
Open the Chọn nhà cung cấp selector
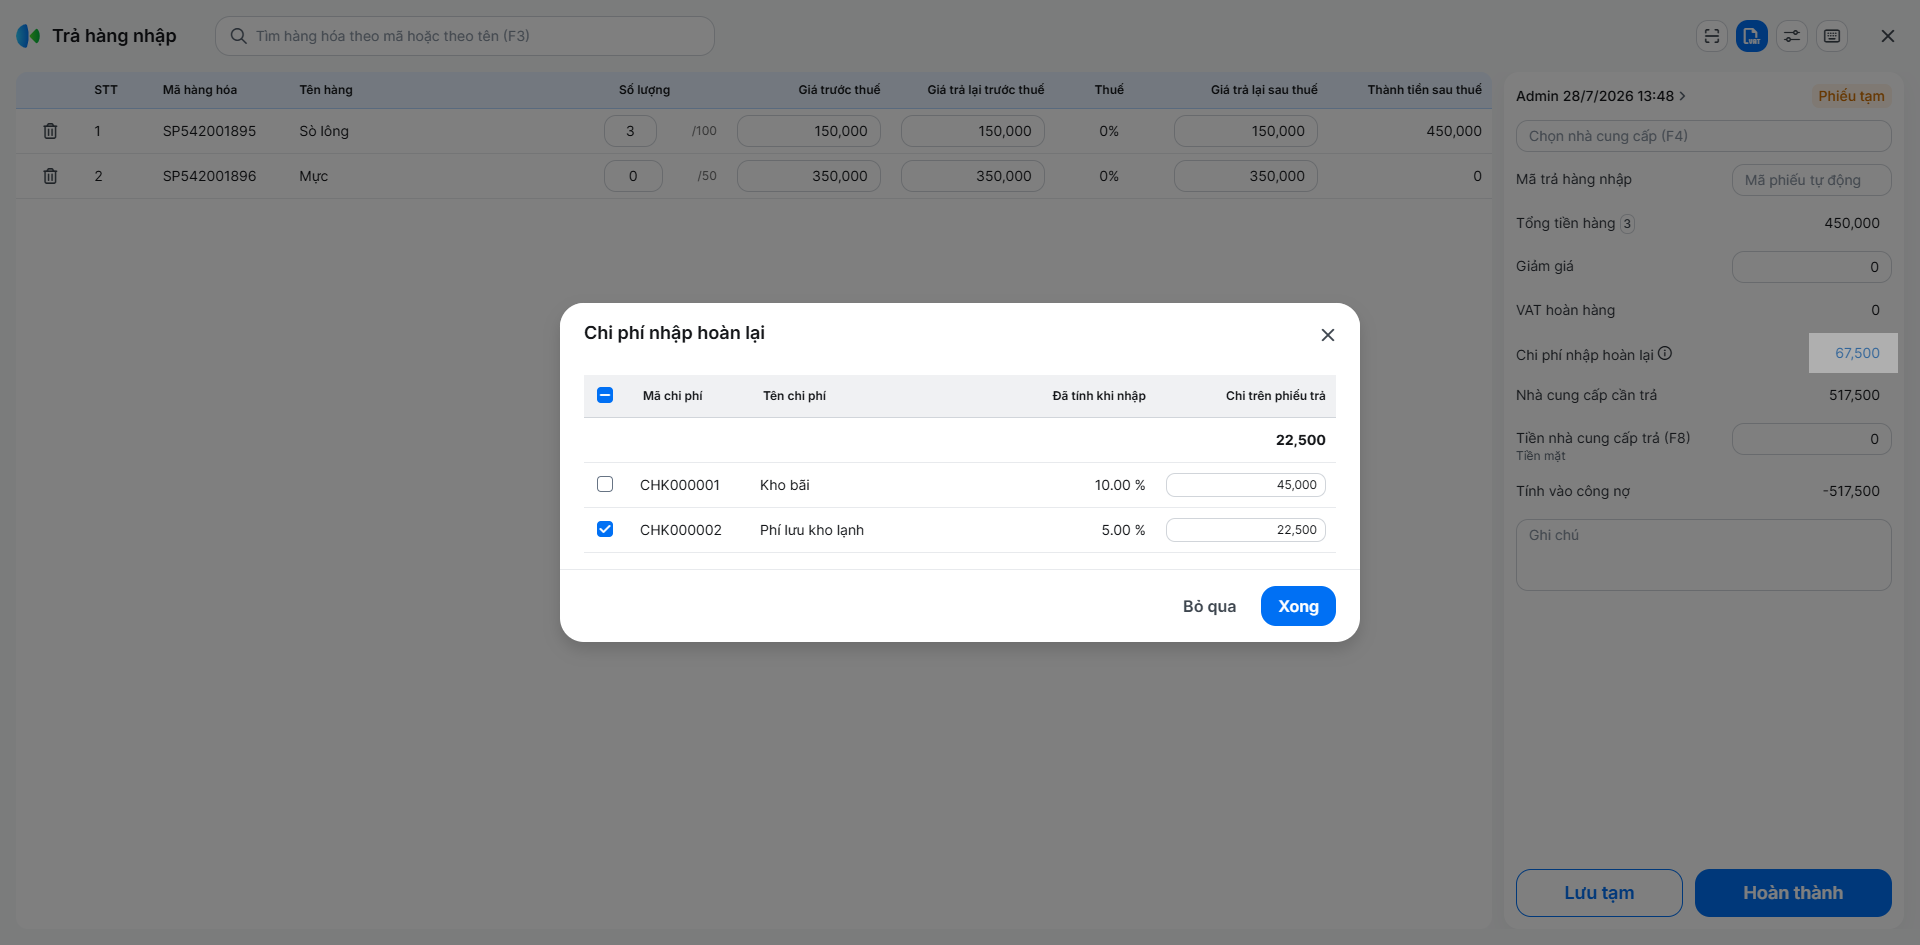[x=1704, y=136]
